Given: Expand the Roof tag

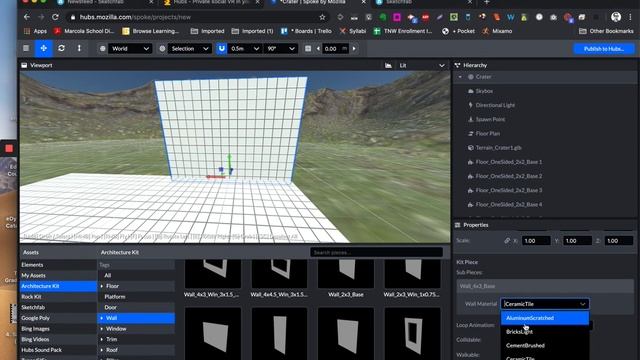Looking at the screenshot, I should point(102,350).
